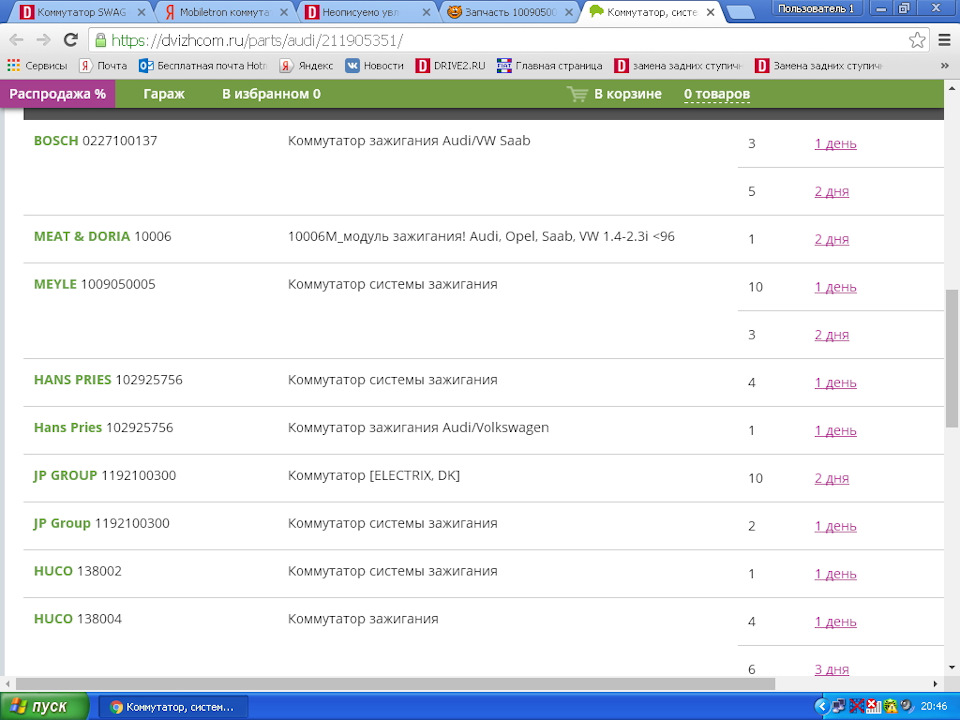Open the VK Новости bookmark
The width and height of the screenshot is (960, 720).
point(375,66)
